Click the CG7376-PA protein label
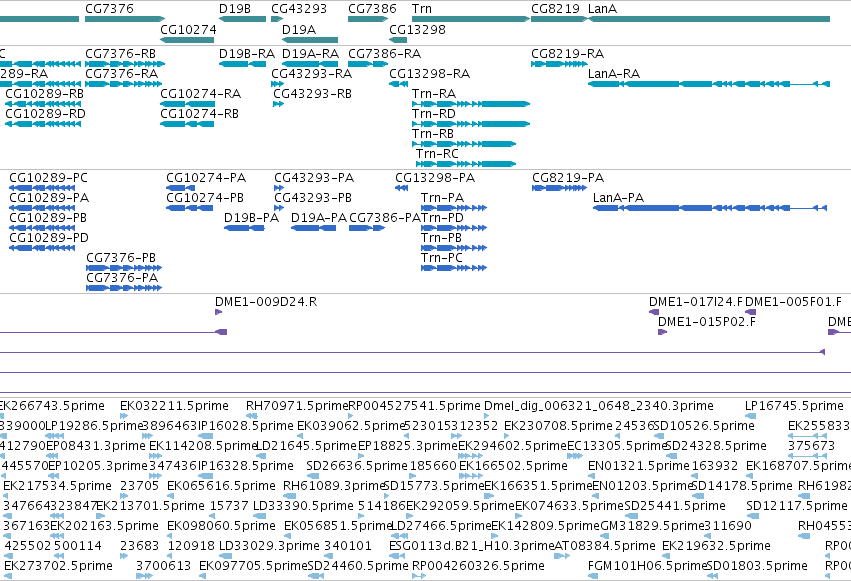This screenshot has width=851, height=581. coord(122,278)
